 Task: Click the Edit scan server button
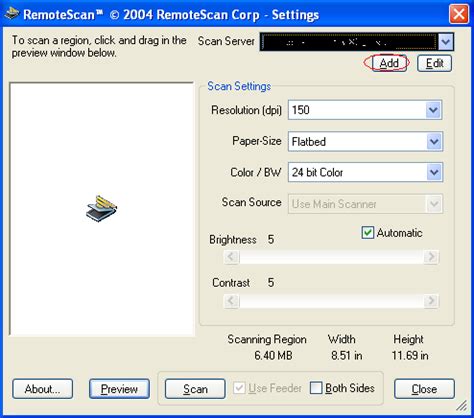(434, 63)
